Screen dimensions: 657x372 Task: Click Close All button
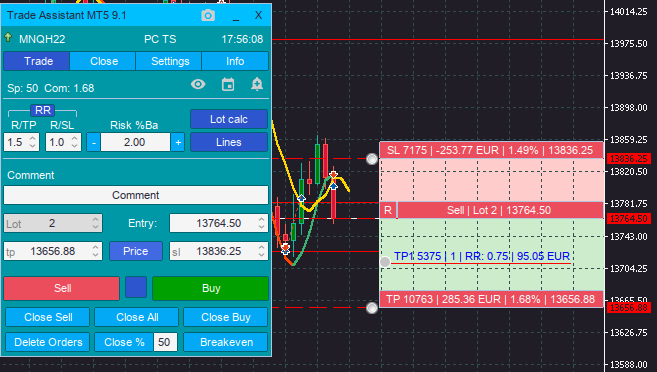[x=137, y=317]
